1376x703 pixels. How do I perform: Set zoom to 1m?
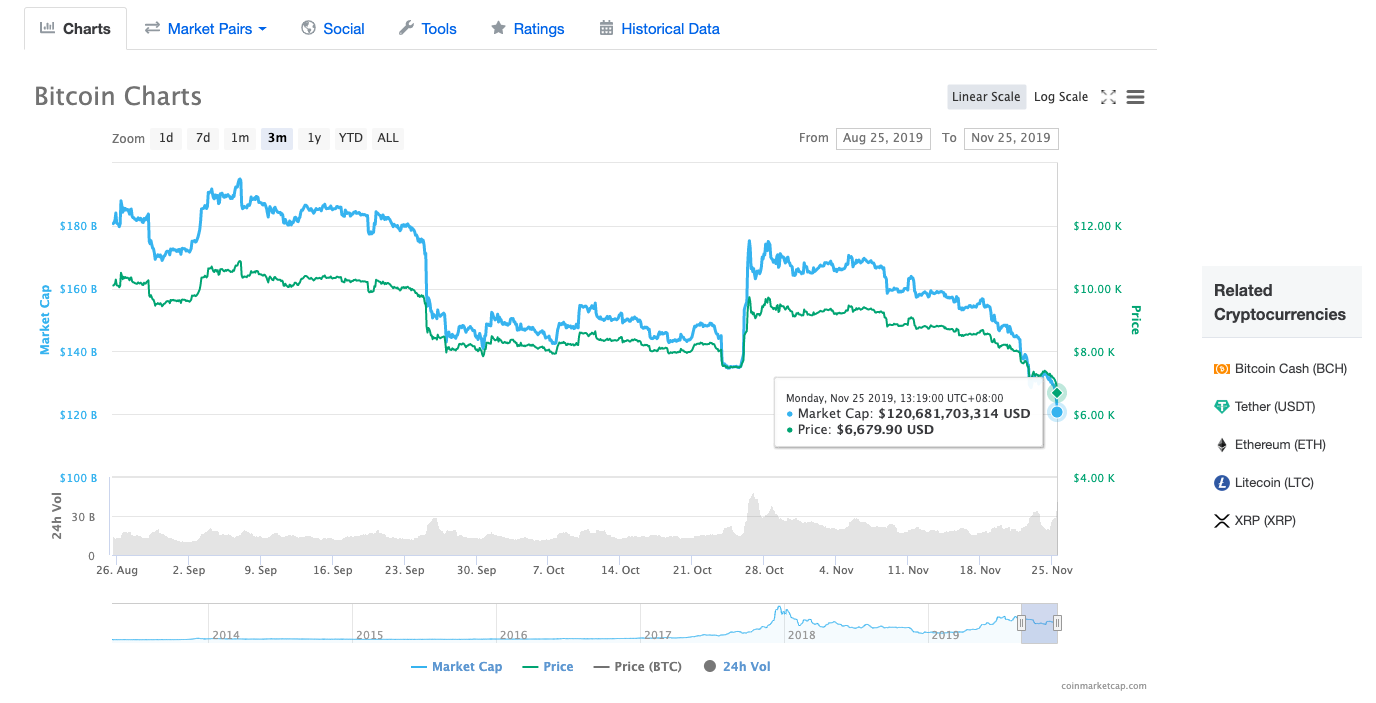coord(240,138)
